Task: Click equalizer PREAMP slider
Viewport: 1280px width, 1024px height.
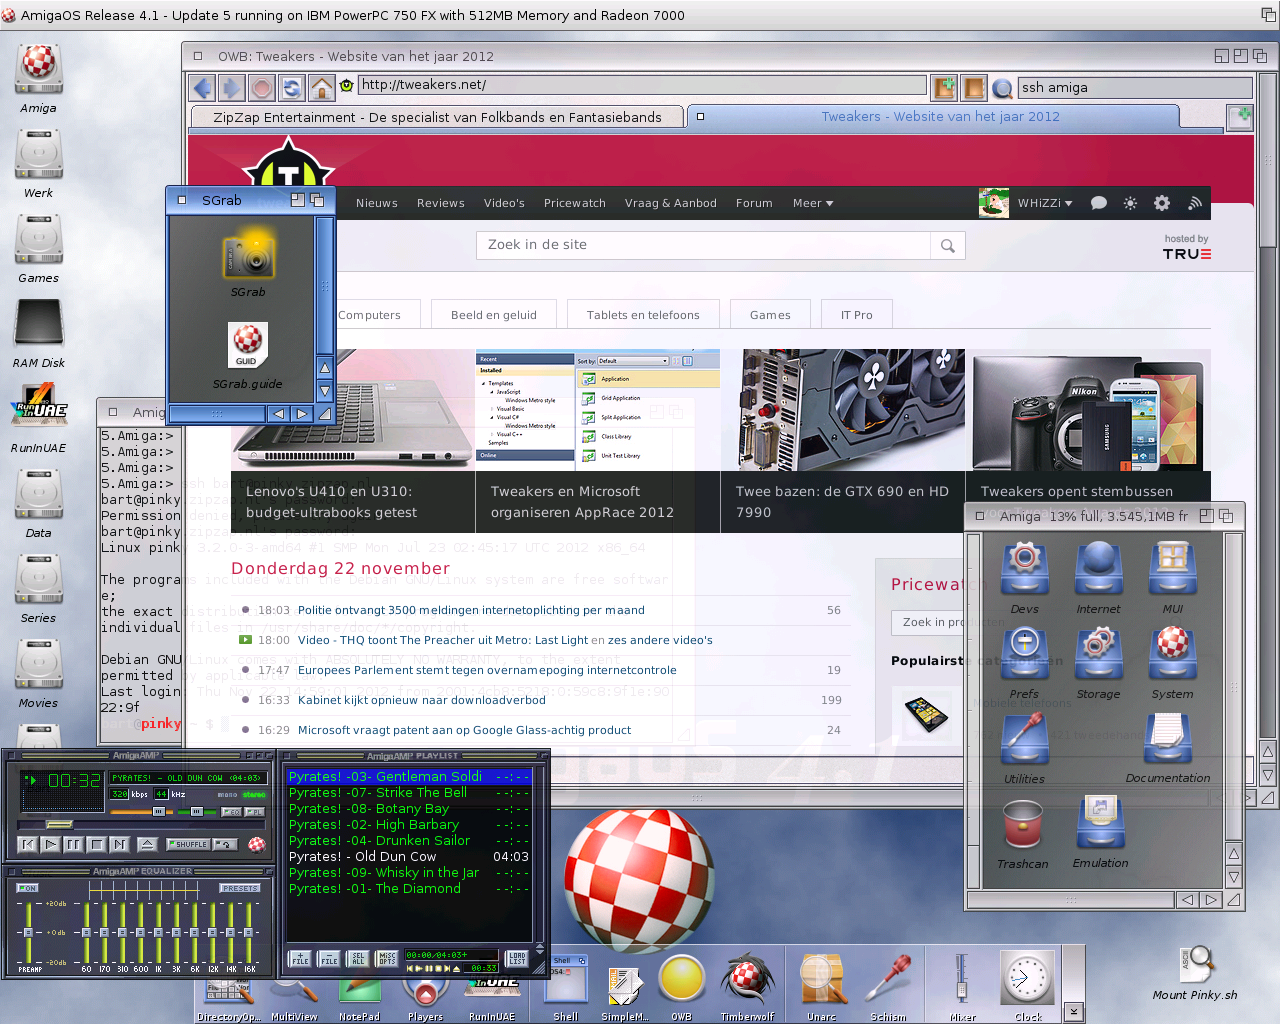Action: pos(28,932)
